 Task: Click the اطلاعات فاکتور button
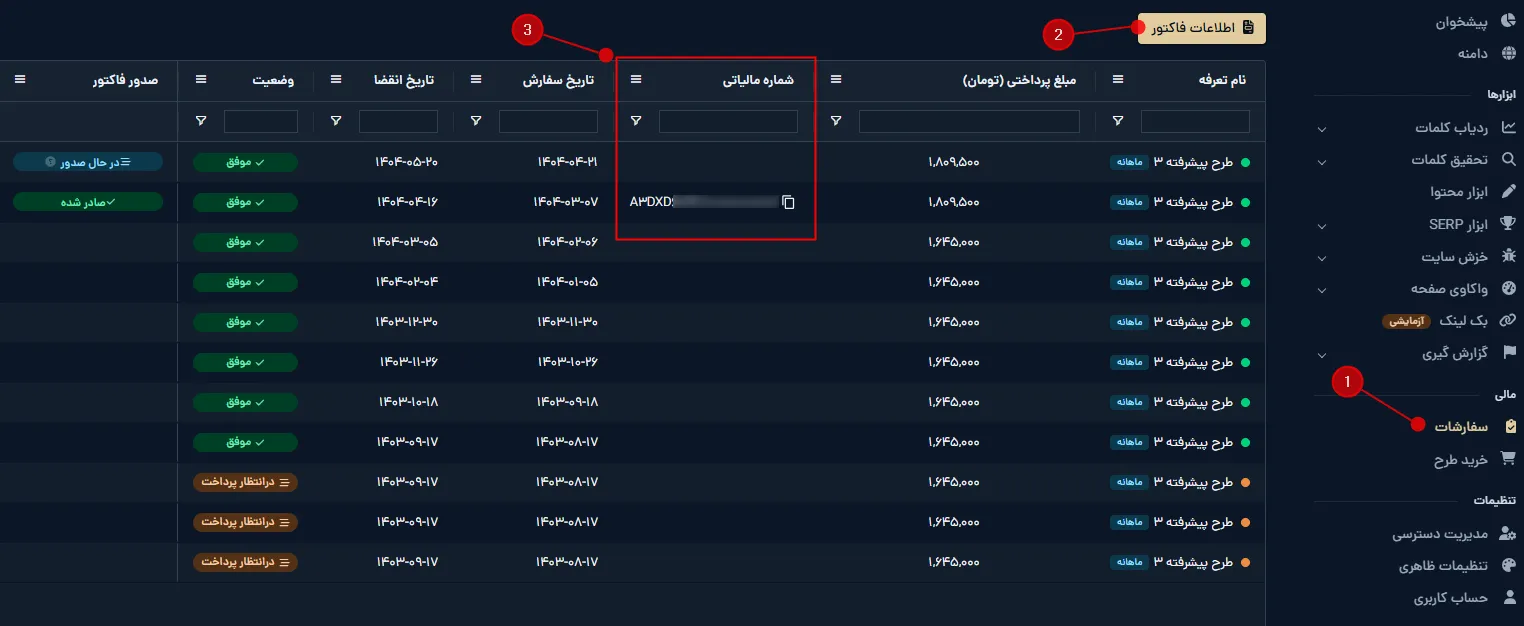(x=1202, y=28)
